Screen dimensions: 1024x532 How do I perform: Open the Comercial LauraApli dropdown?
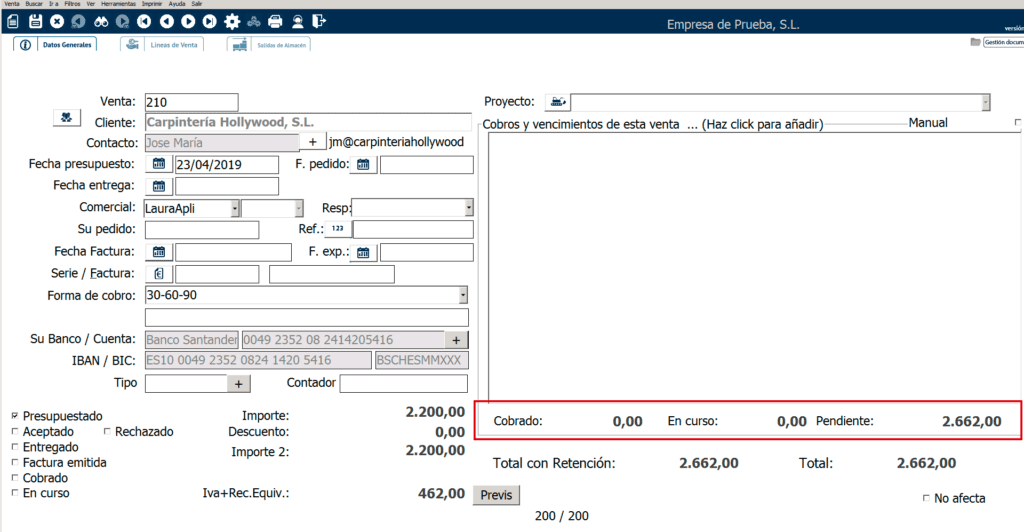235,208
